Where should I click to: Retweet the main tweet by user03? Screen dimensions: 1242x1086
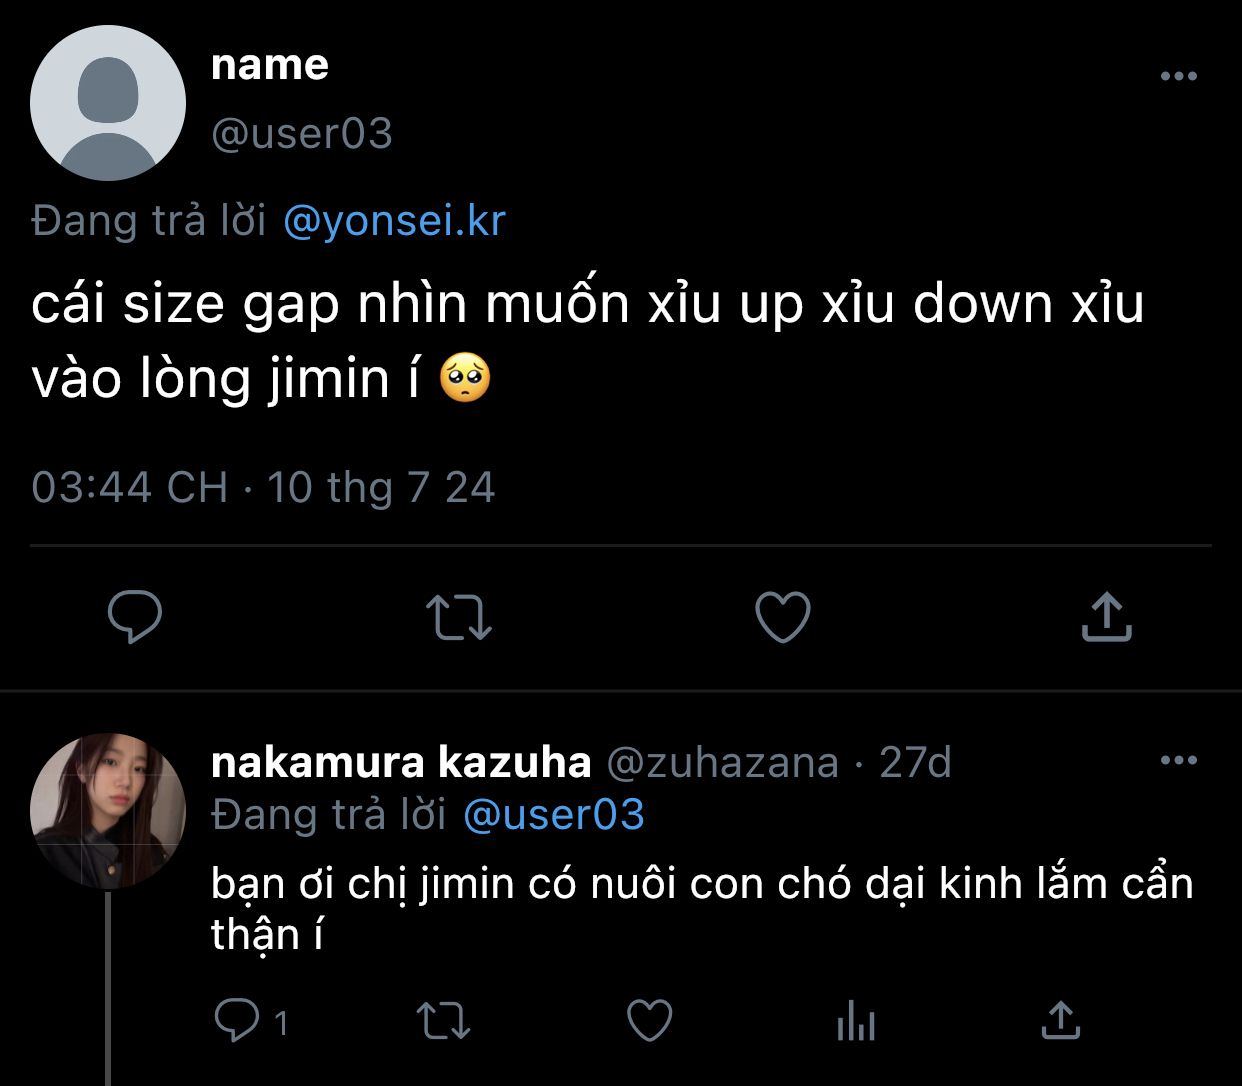459,617
